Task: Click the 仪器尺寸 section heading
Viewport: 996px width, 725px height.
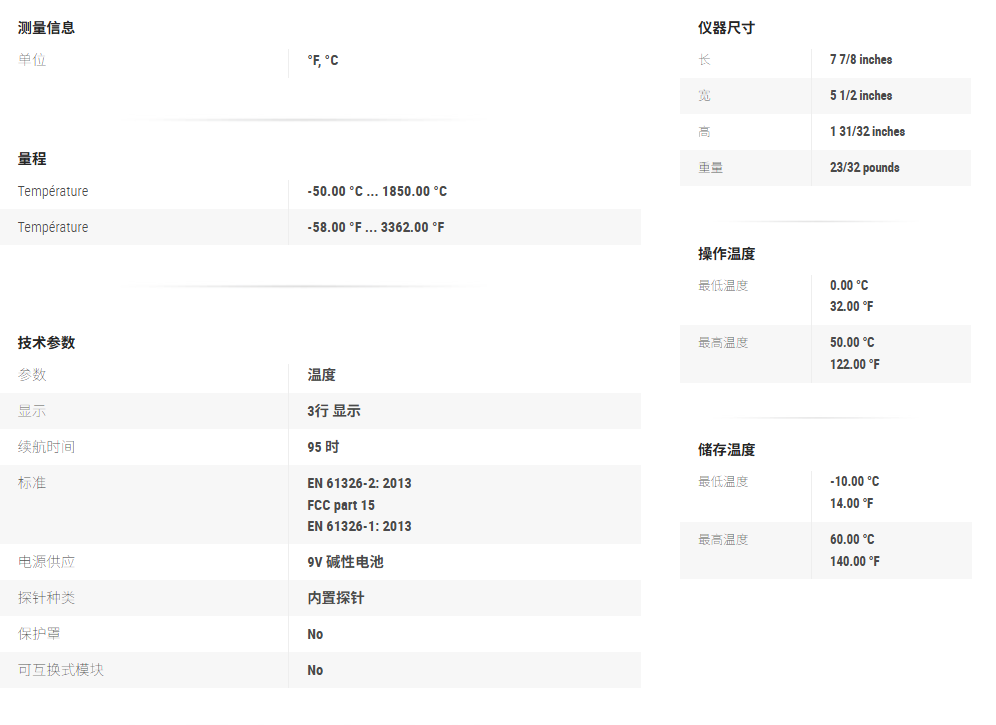Action: pos(726,28)
